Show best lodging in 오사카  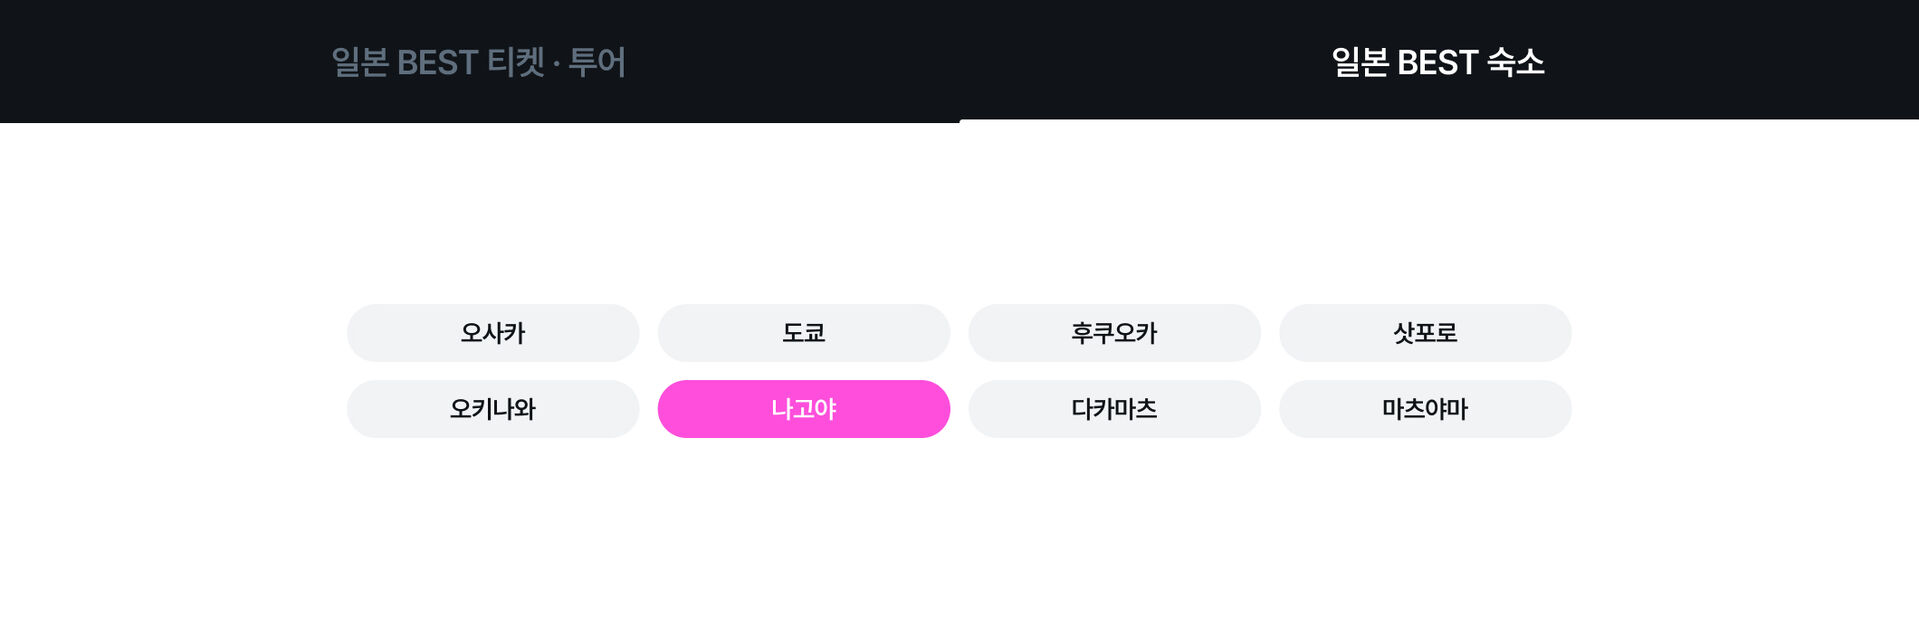[x=493, y=333]
